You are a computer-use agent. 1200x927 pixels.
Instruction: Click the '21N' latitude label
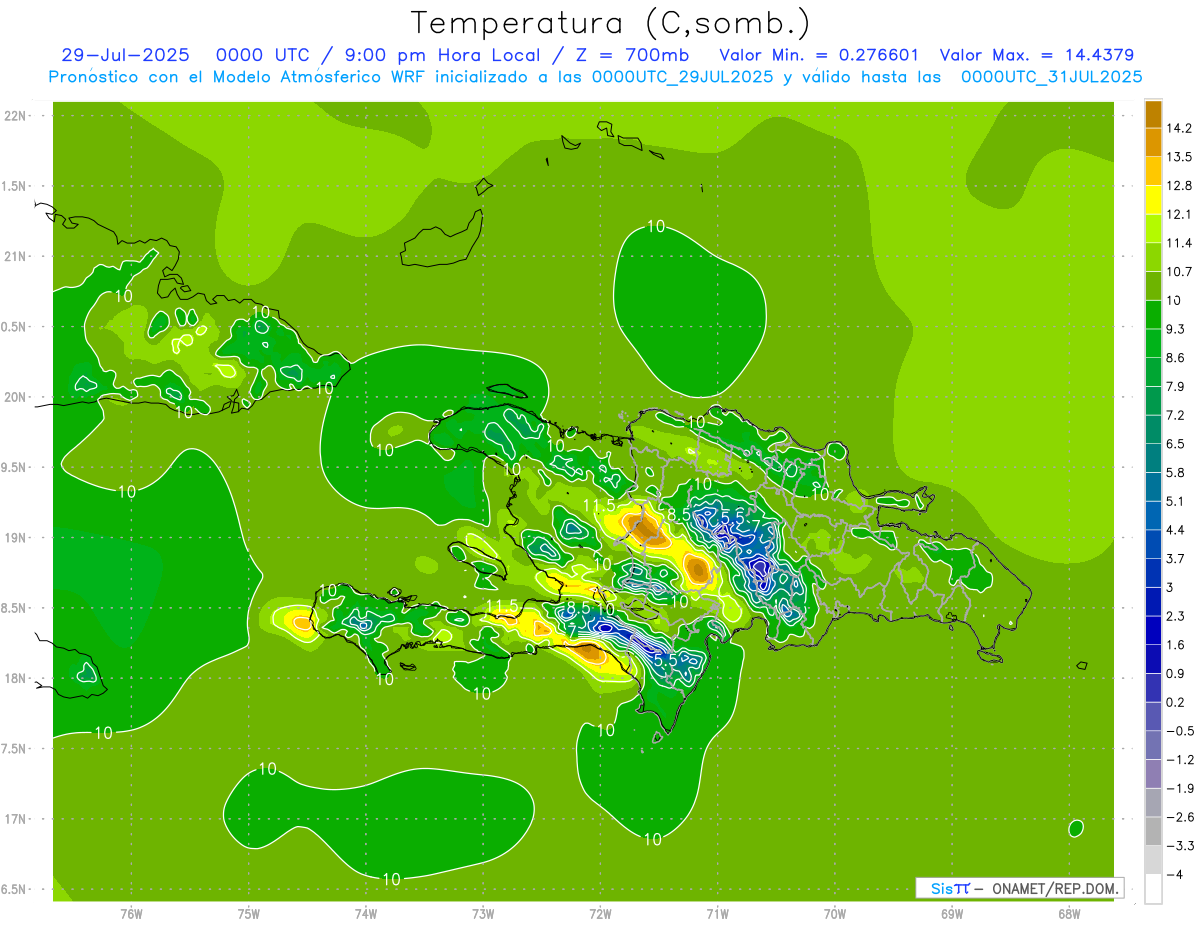coord(15,256)
